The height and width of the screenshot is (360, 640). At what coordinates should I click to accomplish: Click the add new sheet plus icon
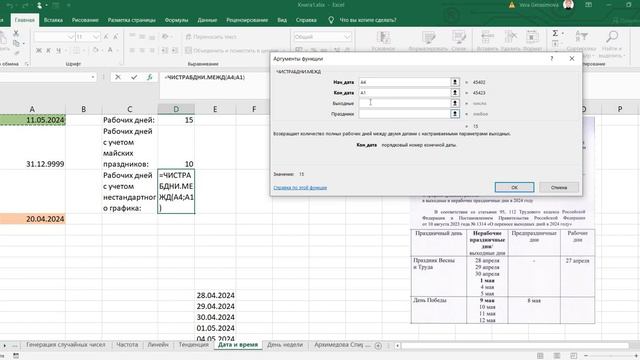coord(378,345)
